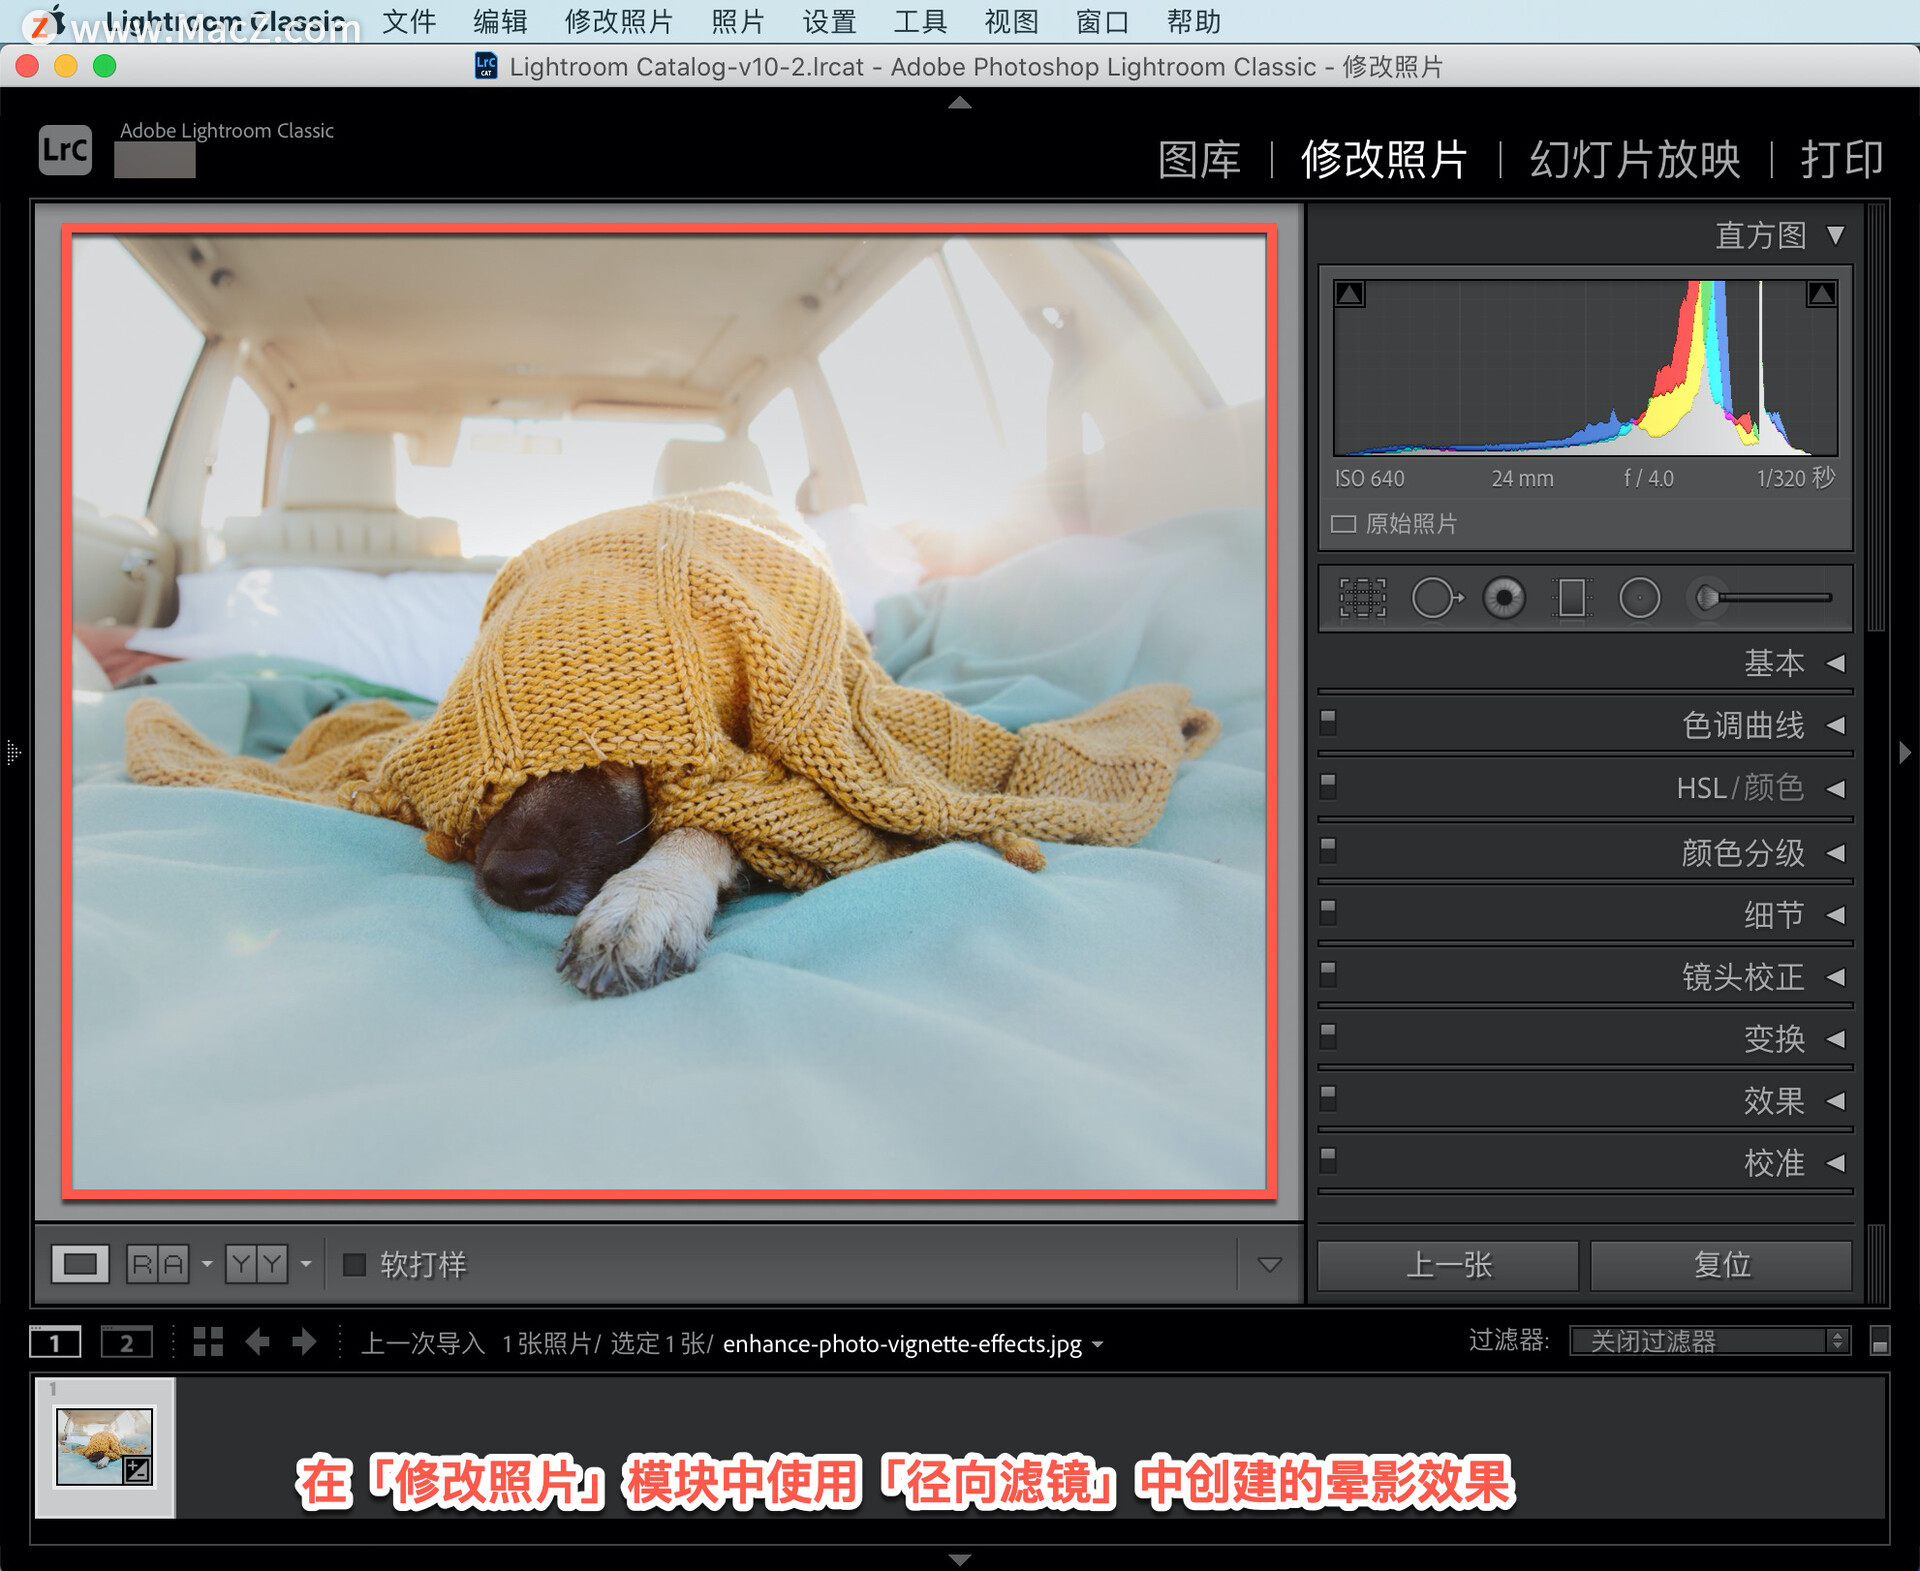Go to next photo arrow

(x=304, y=1342)
